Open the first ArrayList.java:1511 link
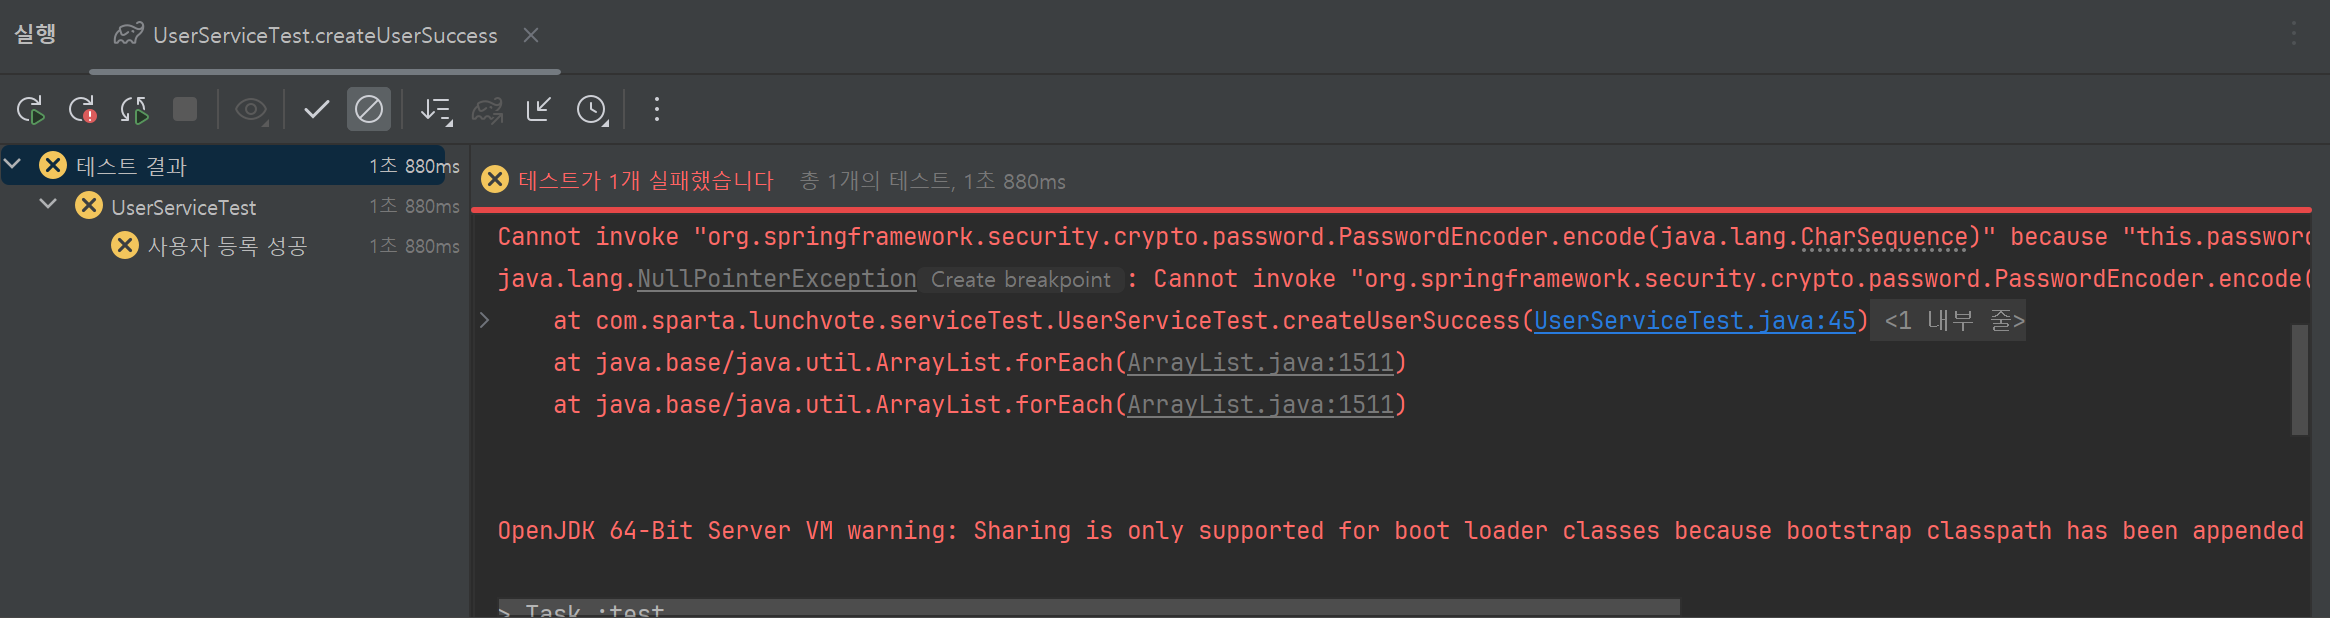This screenshot has height=618, width=2330. (1260, 363)
